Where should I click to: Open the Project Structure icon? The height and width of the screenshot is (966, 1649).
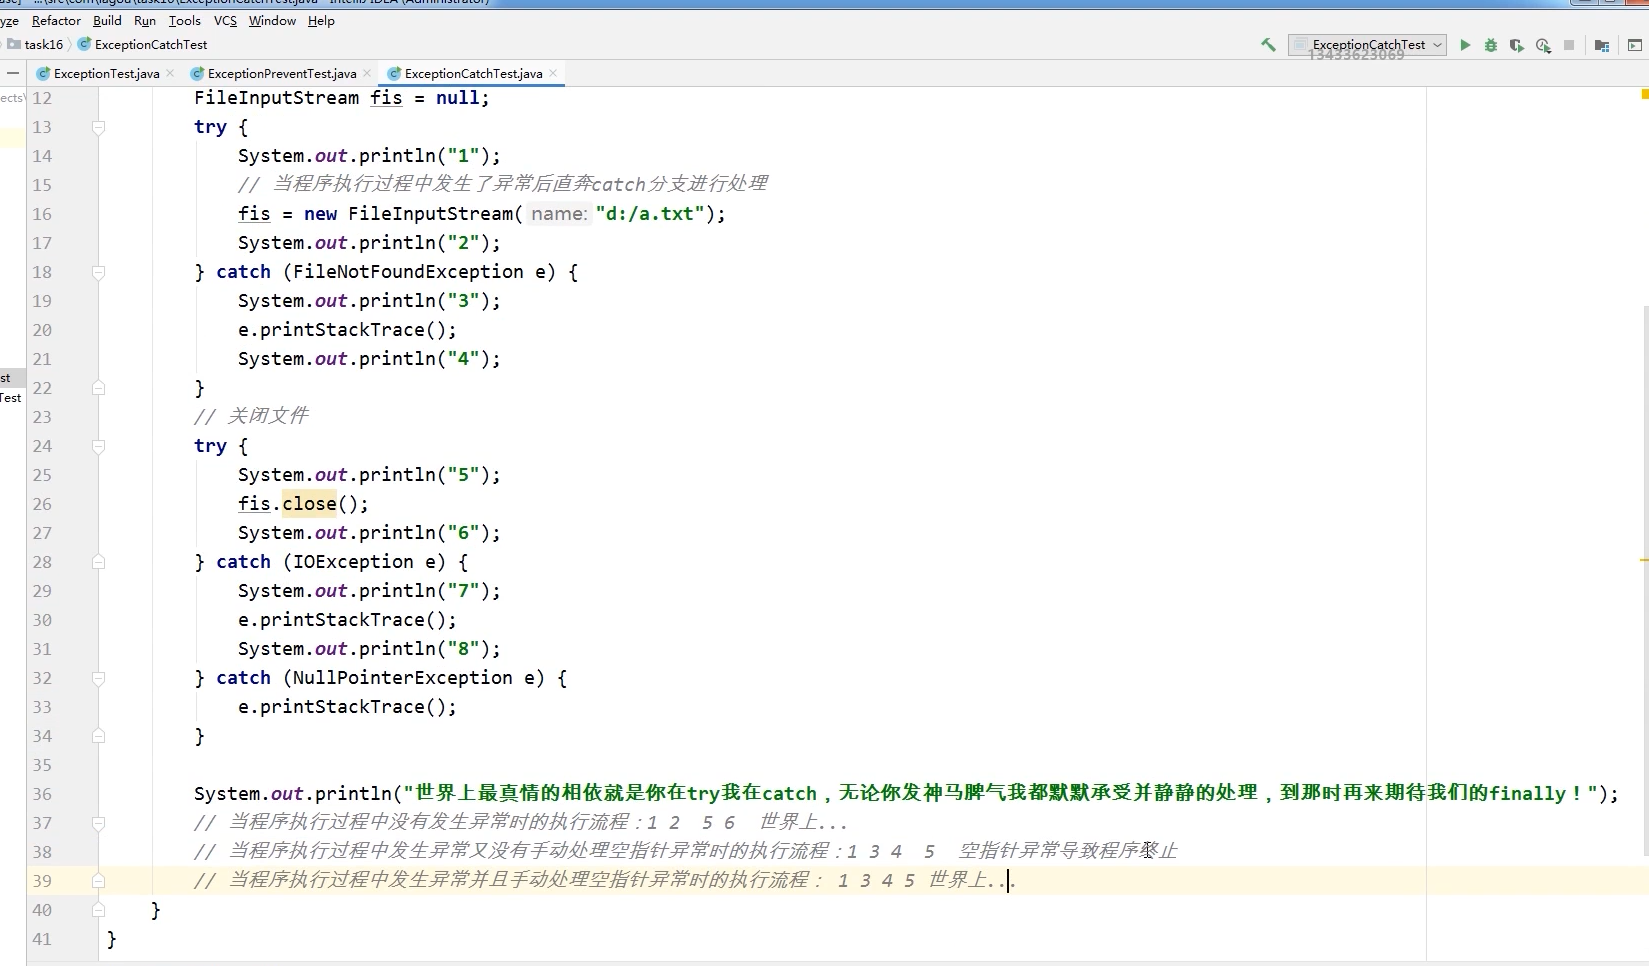click(x=1602, y=45)
